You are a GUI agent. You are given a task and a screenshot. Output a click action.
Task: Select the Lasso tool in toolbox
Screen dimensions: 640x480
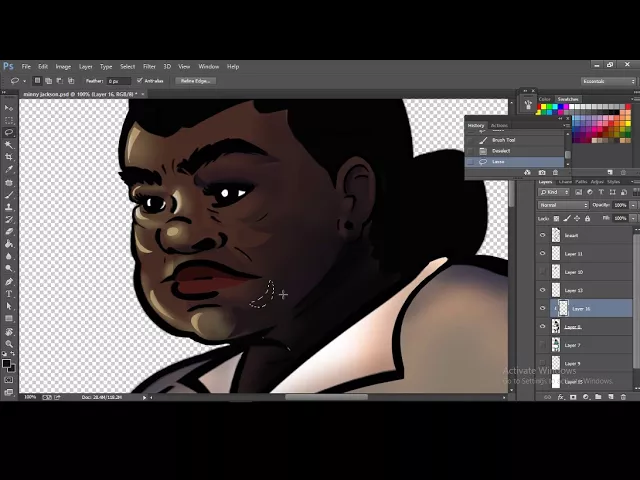pyautogui.click(x=9, y=133)
